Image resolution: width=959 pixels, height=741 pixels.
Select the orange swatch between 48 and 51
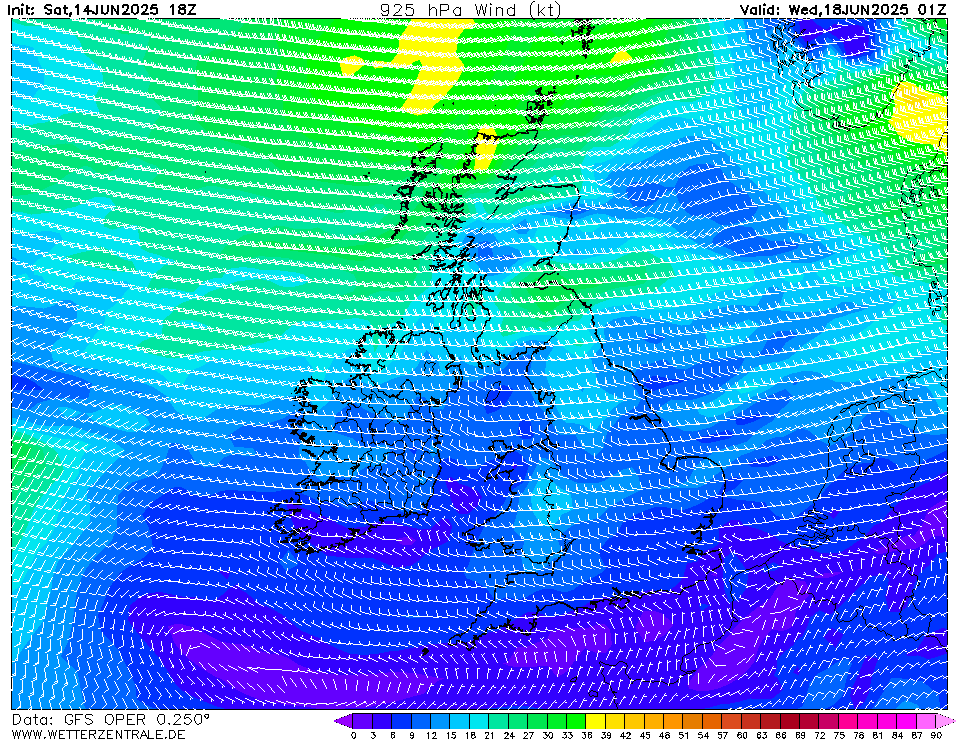point(673,720)
